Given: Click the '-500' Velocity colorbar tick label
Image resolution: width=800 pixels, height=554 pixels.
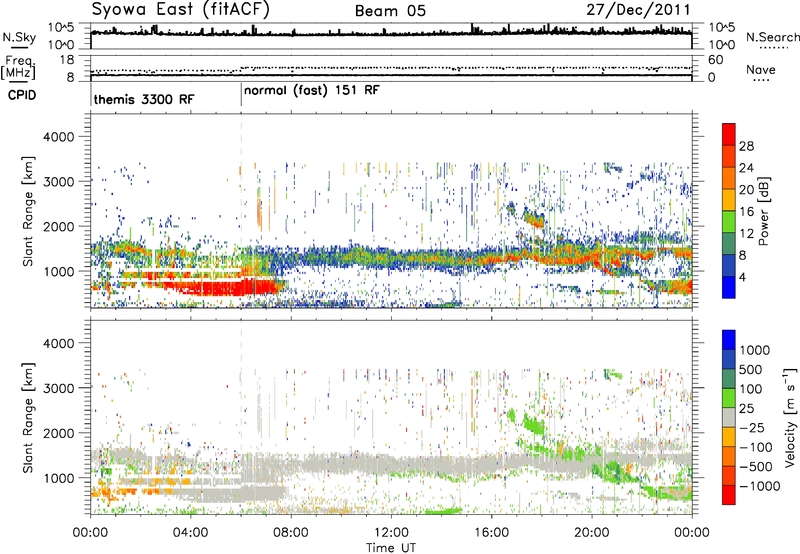Looking at the screenshot, I should click(x=755, y=466).
